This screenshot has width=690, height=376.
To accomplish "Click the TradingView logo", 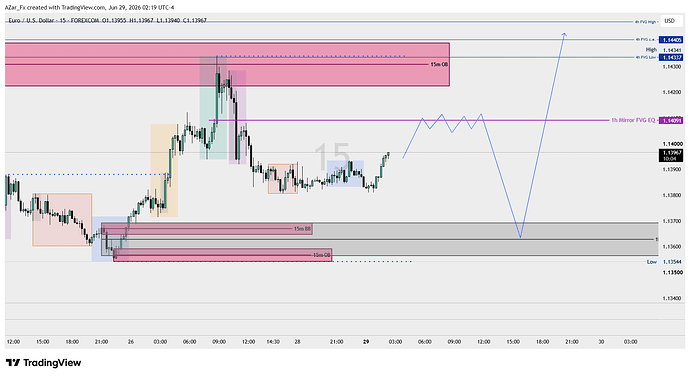I will [43, 363].
